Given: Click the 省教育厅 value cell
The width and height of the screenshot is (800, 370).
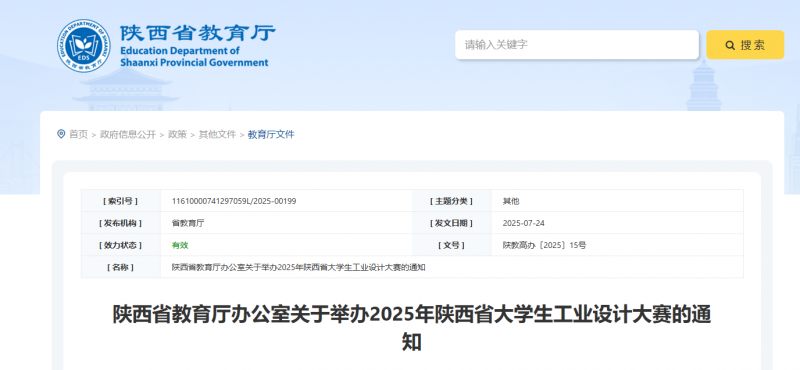Looking at the screenshot, I should [286, 223].
